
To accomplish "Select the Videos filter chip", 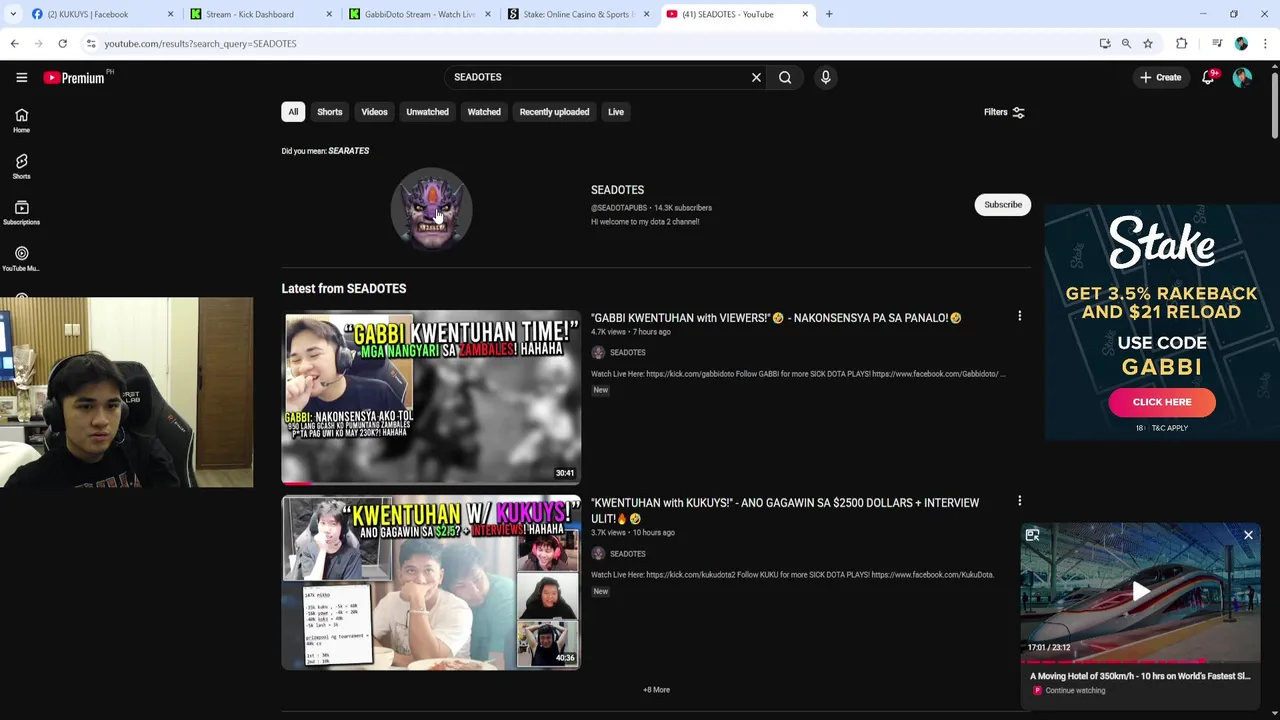I will point(374,112).
